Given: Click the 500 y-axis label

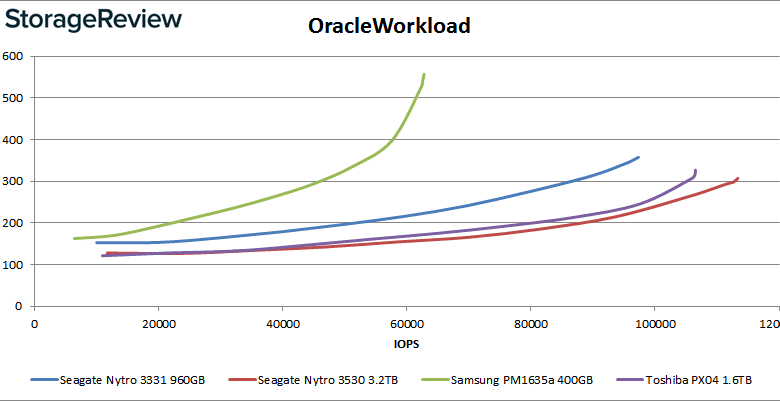Looking at the screenshot, I should [x=12, y=98].
